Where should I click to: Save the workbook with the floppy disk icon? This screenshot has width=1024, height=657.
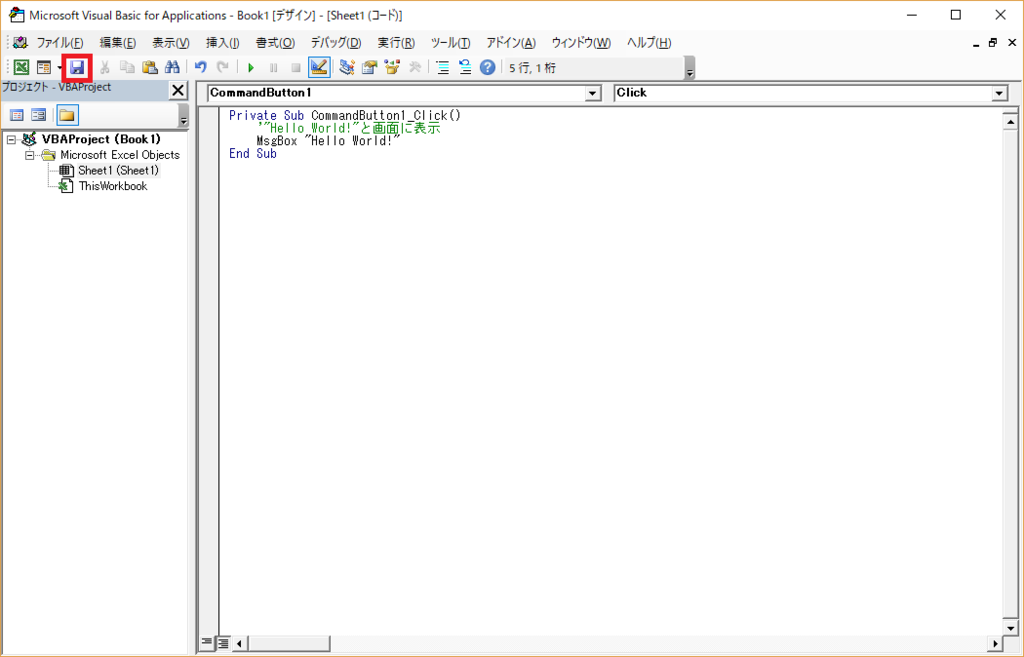click(77, 67)
